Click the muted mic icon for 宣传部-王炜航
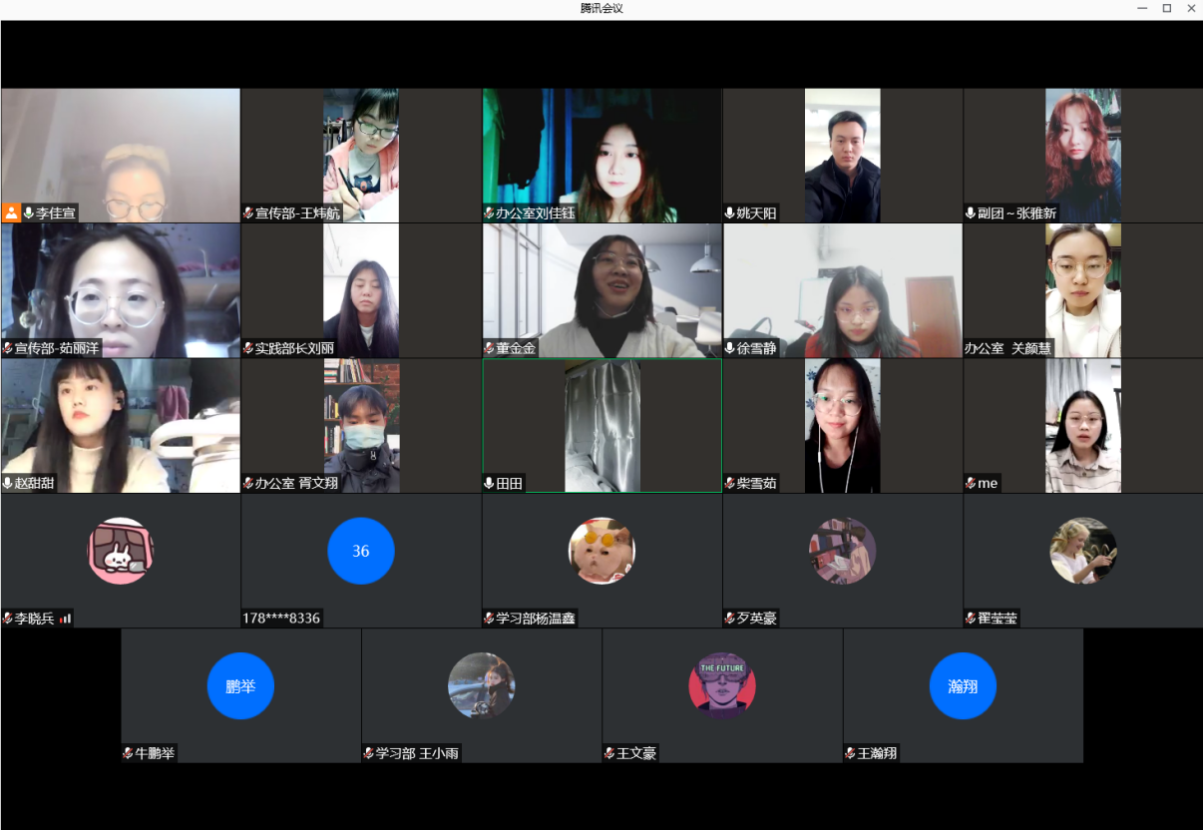This screenshot has height=830, width=1203. [x=248, y=213]
